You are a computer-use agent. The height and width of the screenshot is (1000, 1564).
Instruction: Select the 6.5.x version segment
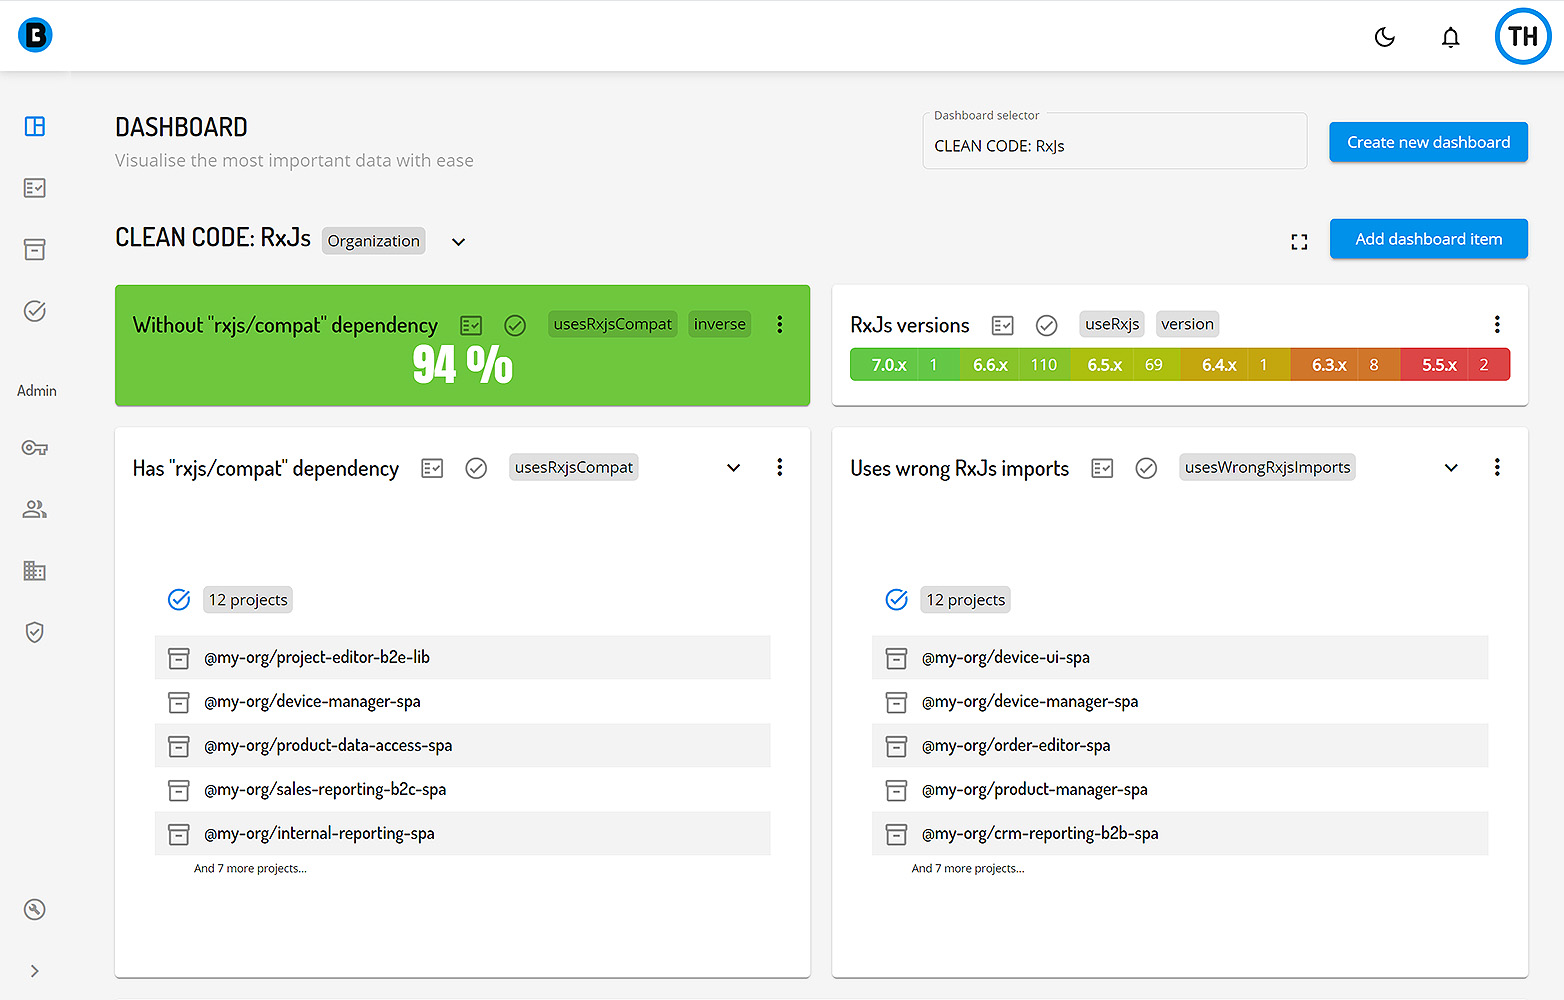pyautogui.click(x=1124, y=365)
